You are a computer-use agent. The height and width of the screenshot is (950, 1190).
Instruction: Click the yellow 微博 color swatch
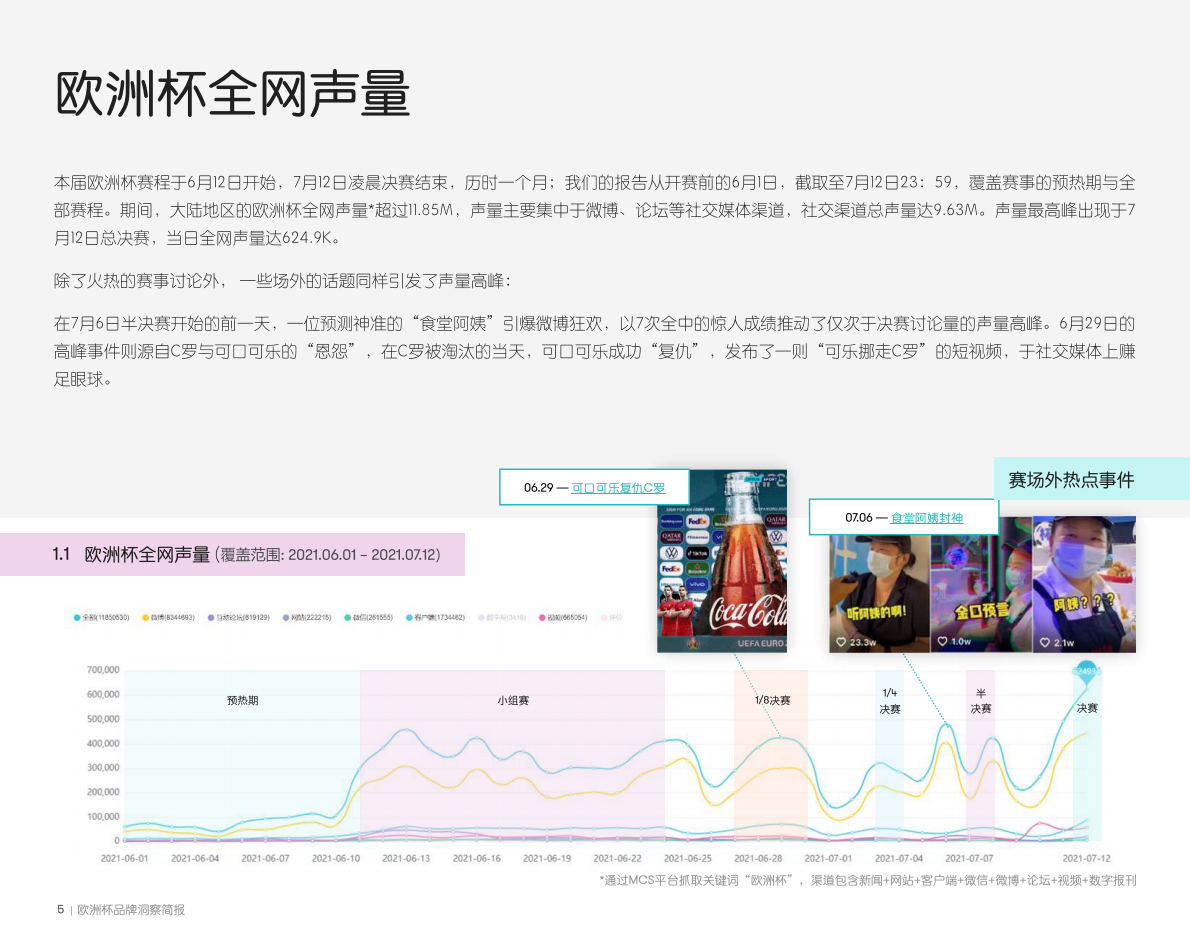click(146, 617)
